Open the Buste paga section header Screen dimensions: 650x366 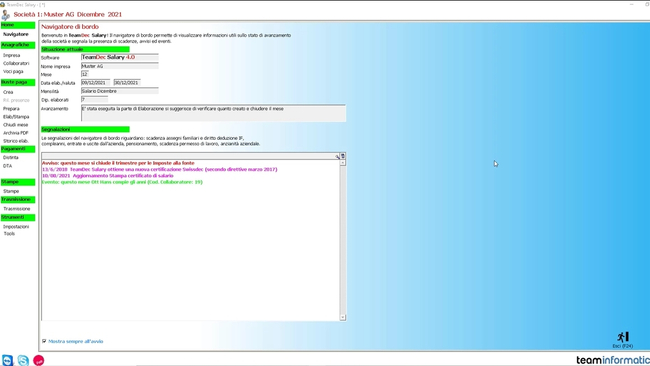click(18, 82)
